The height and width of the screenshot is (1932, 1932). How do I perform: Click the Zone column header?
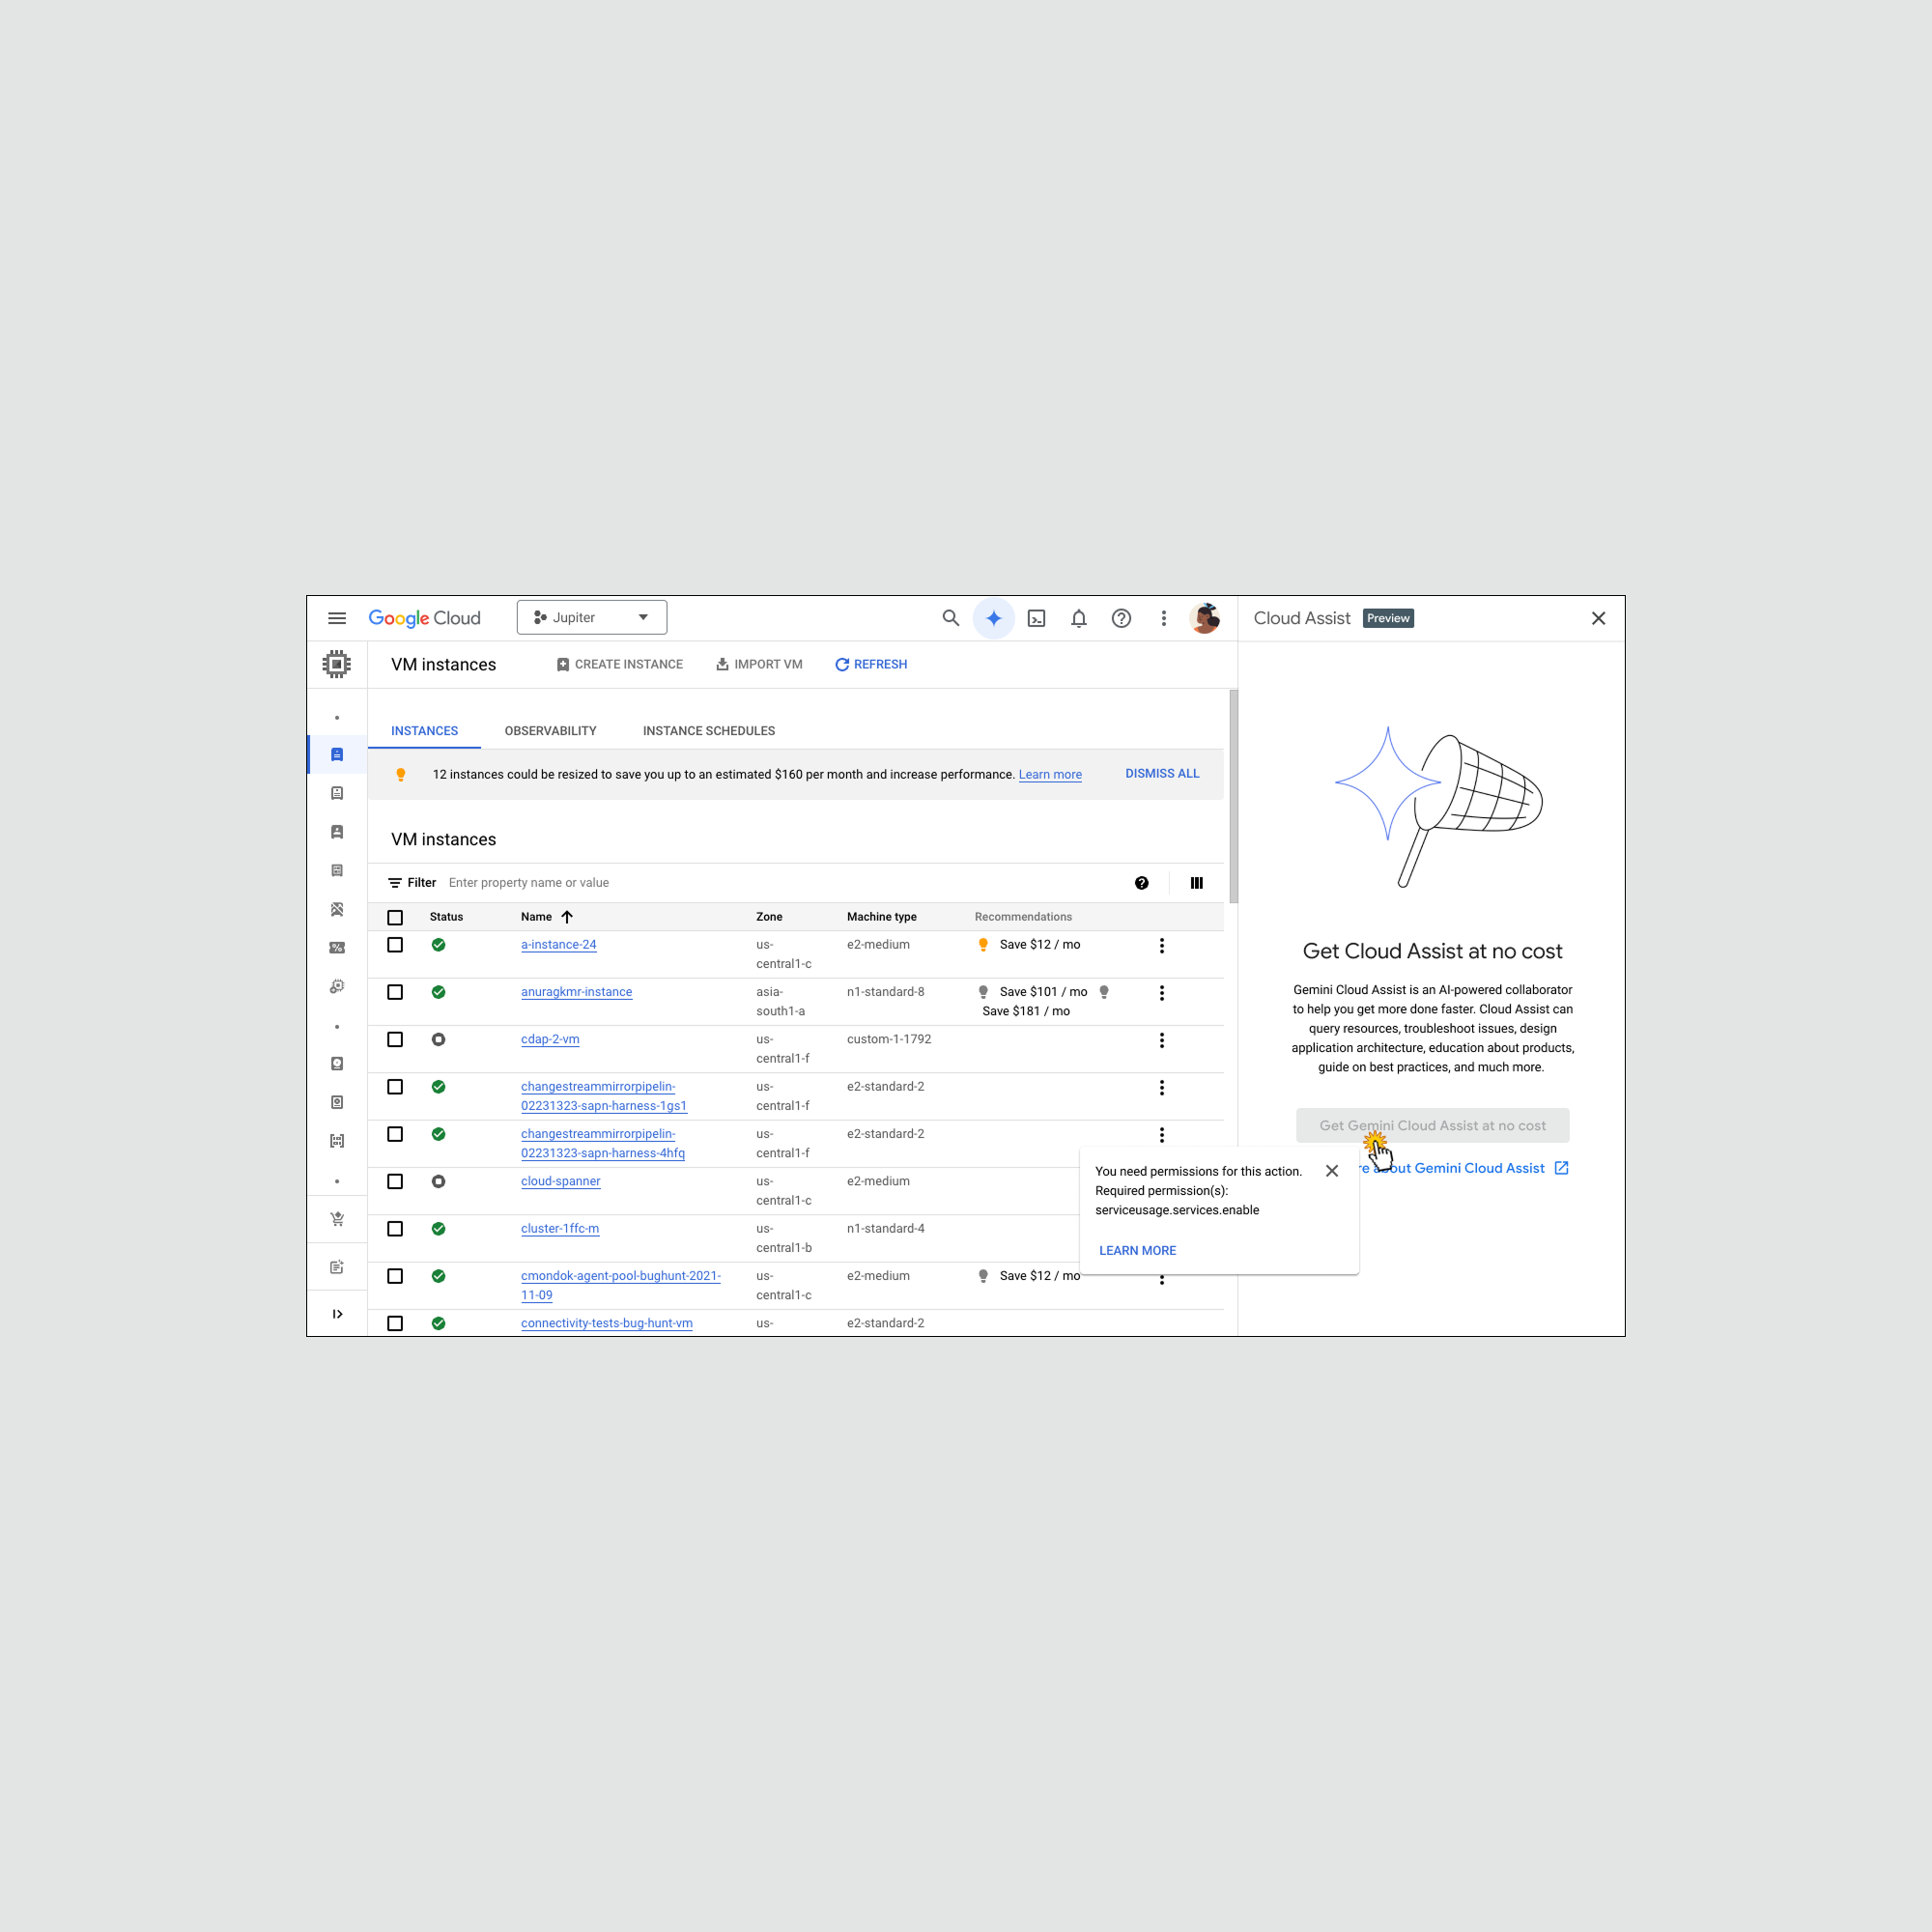coord(769,917)
